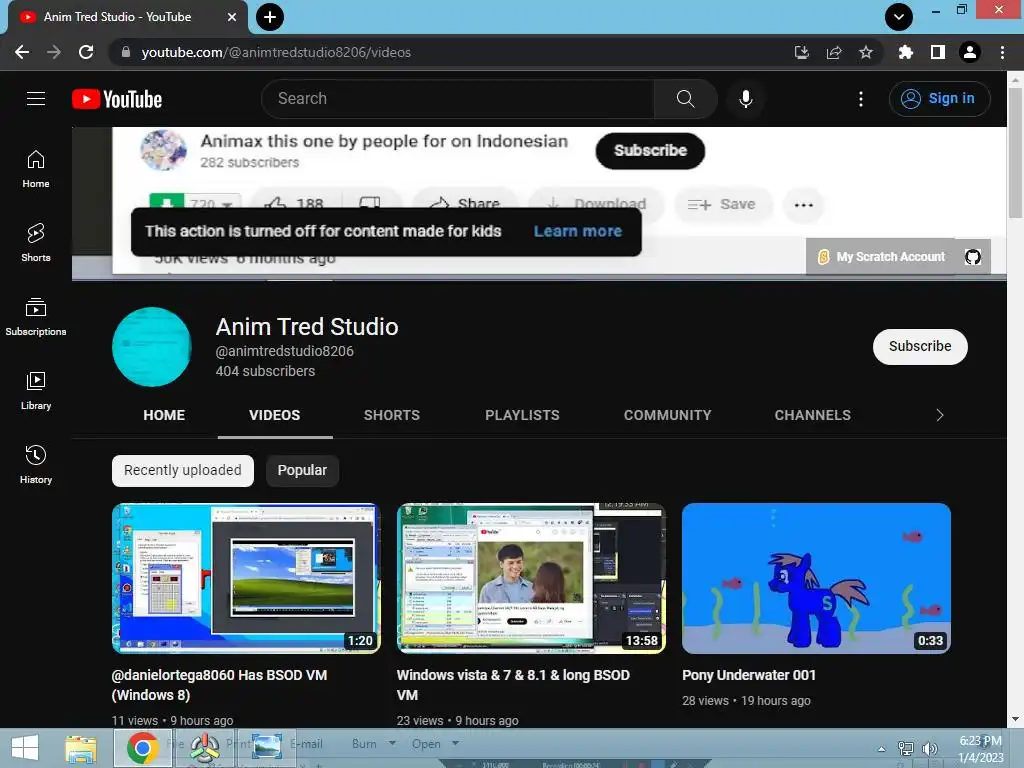Click the page vertical scrollbar
Image resolution: width=1024 pixels, height=768 pixels.
[1015, 153]
